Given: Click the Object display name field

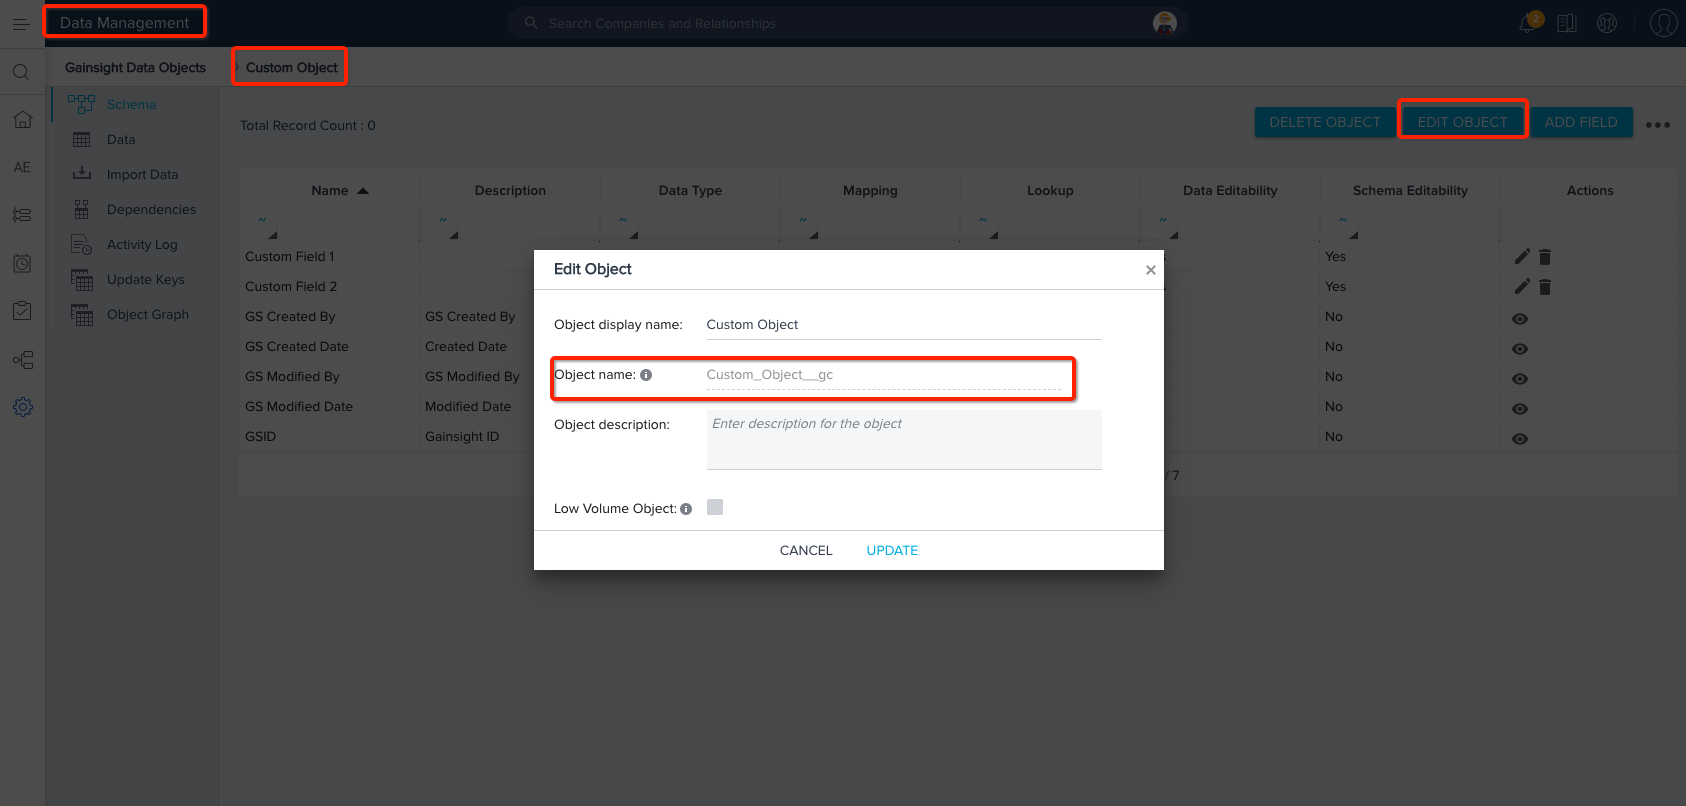Looking at the screenshot, I should click(x=904, y=325).
